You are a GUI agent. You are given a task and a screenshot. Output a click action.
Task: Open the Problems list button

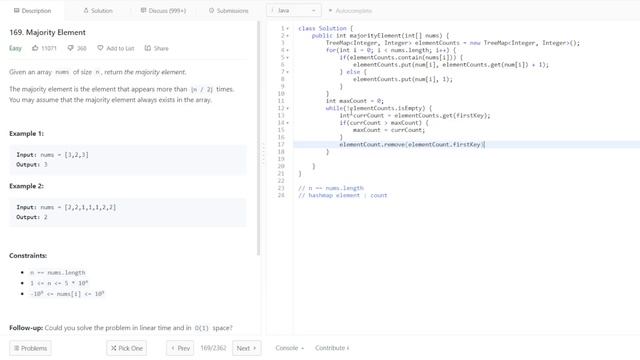pos(30,348)
